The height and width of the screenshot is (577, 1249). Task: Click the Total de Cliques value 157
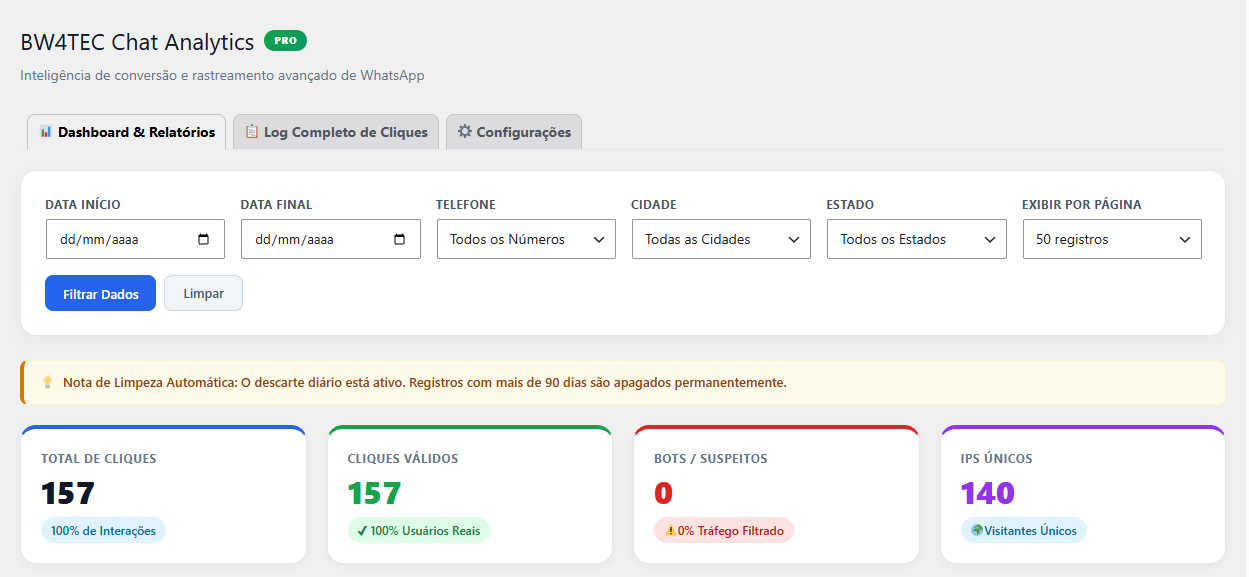[x=68, y=494]
